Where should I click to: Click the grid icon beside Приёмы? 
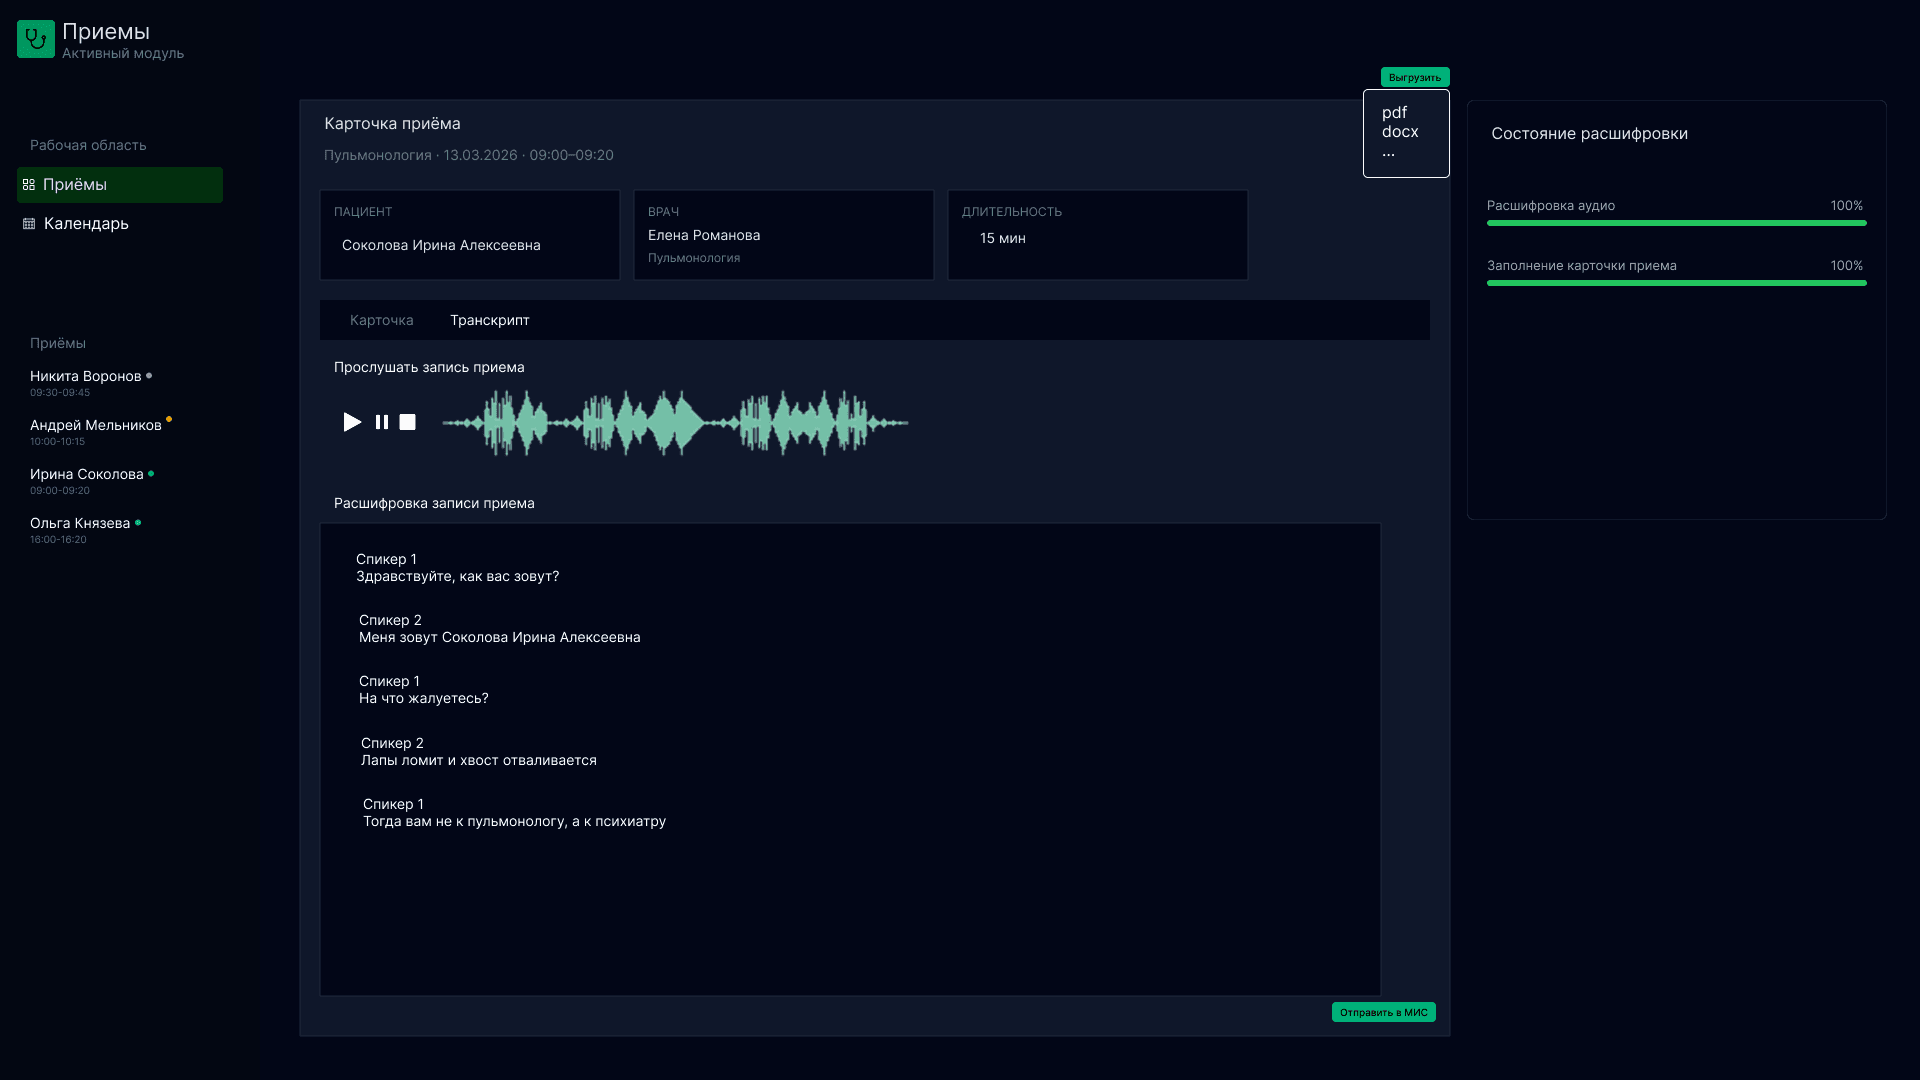pyautogui.click(x=29, y=185)
